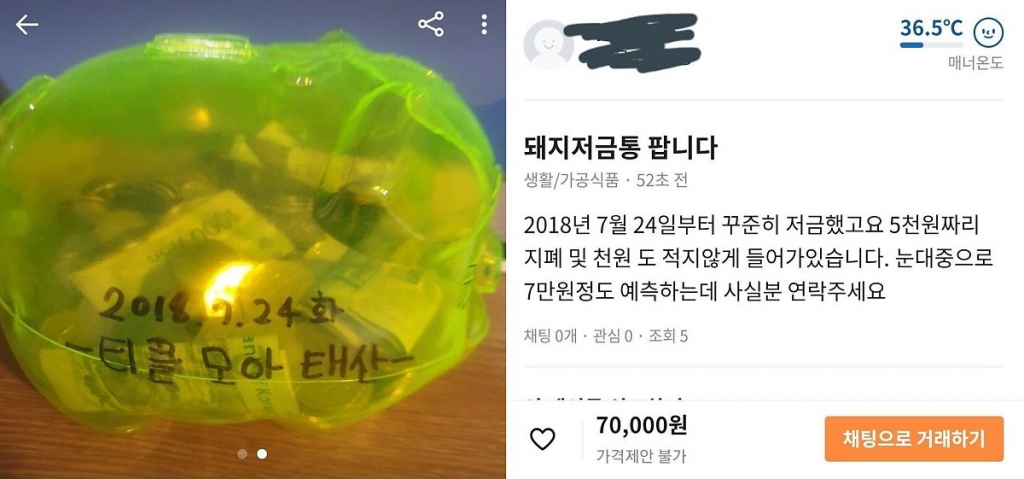The width and height of the screenshot is (1024, 479).
Task: Click the blacked-out seller name
Action: point(632,42)
